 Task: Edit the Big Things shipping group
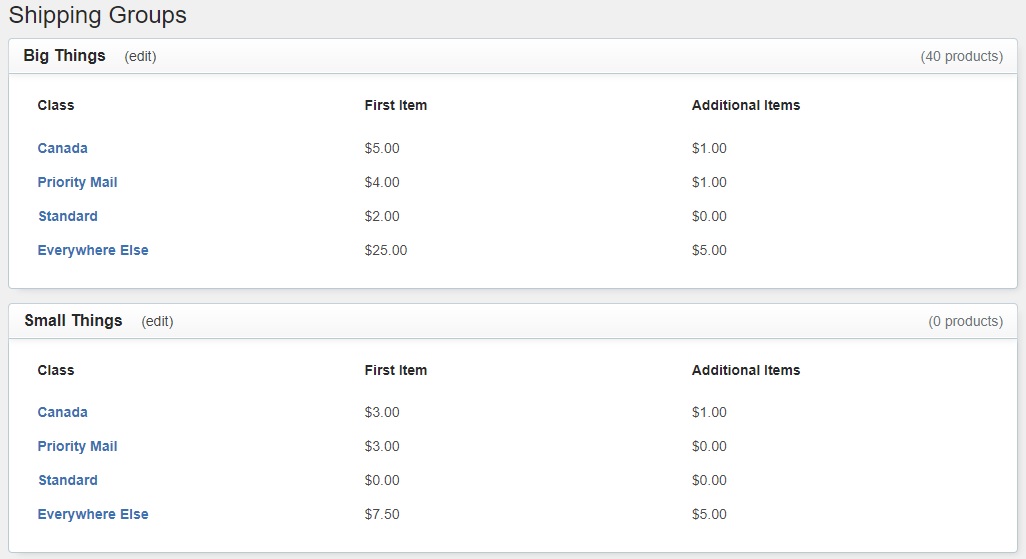pyautogui.click(x=140, y=56)
